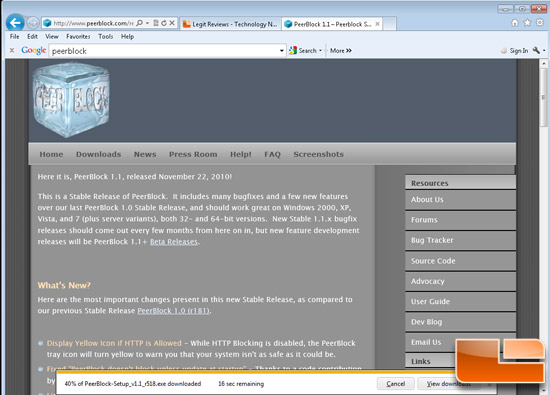Refresh the page with address bar icon
550x395 pixels.
pyautogui.click(x=164, y=23)
